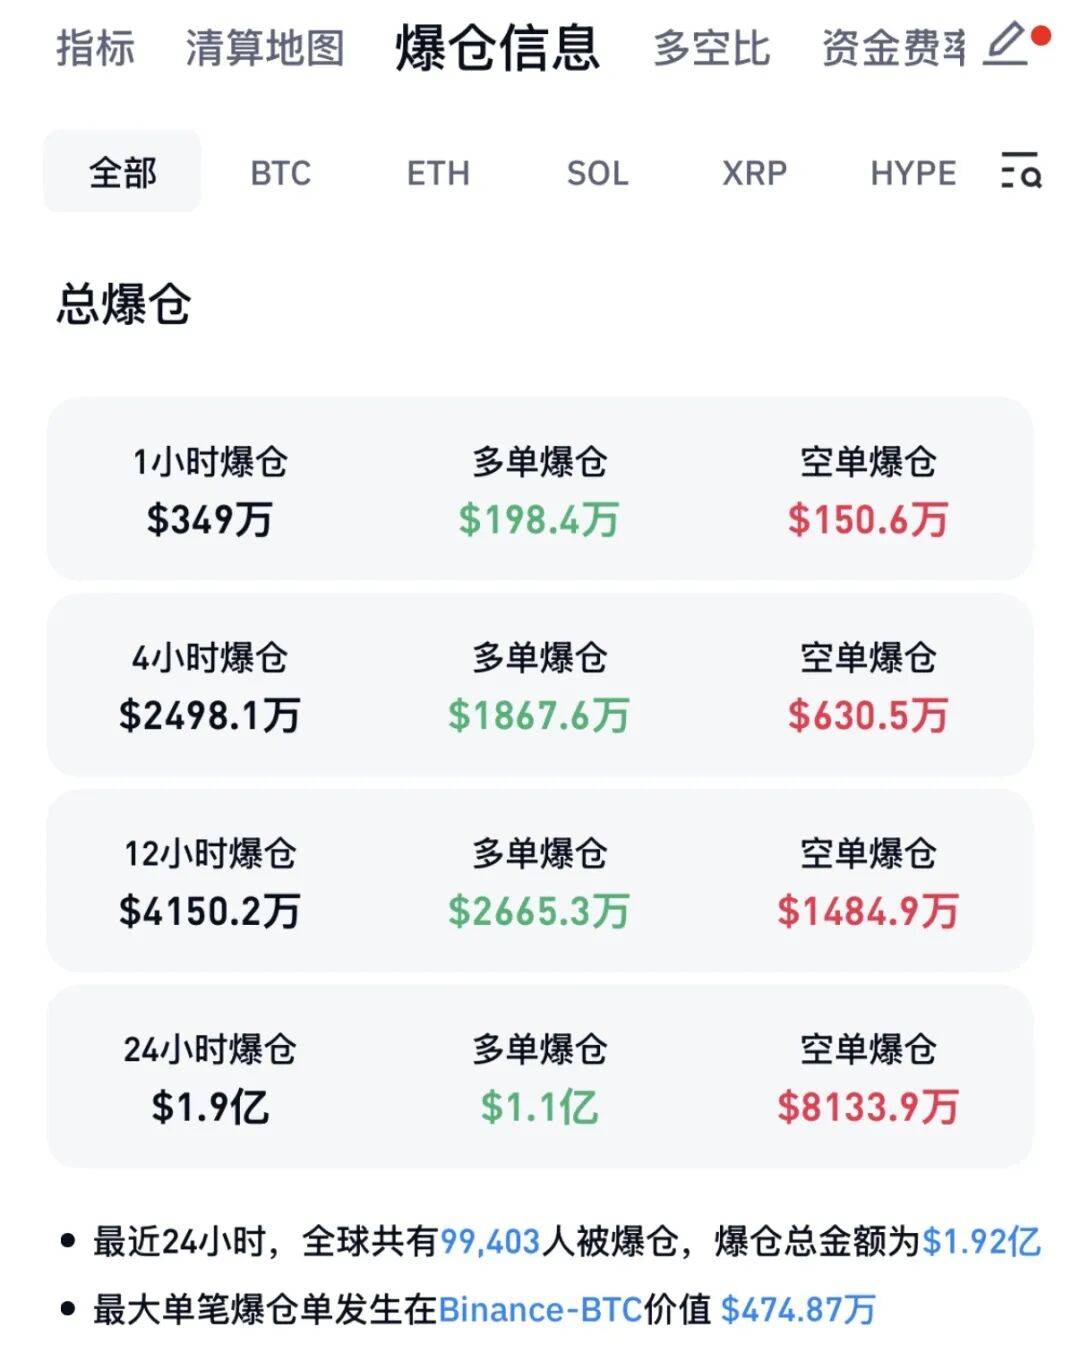Screen dimensions: 1080x1361
Task: Open the Binance-BTC largest liquidation link
Action: 540,1309
